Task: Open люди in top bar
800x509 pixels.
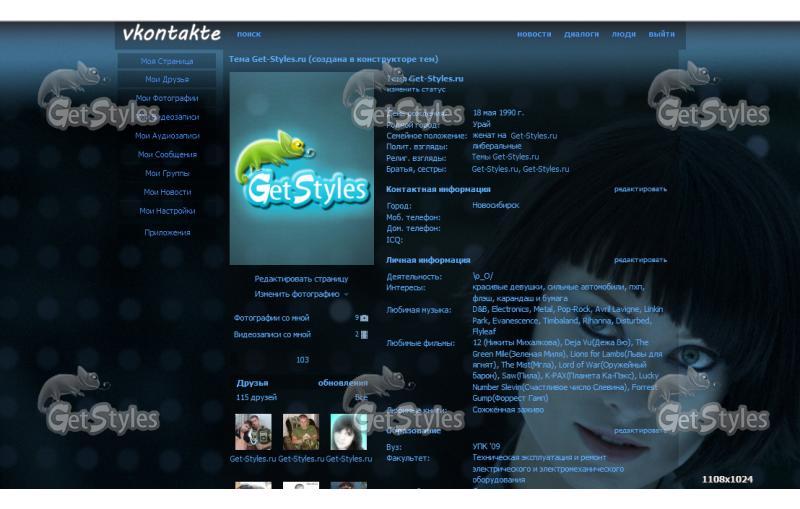Action: tap(623, 34)
